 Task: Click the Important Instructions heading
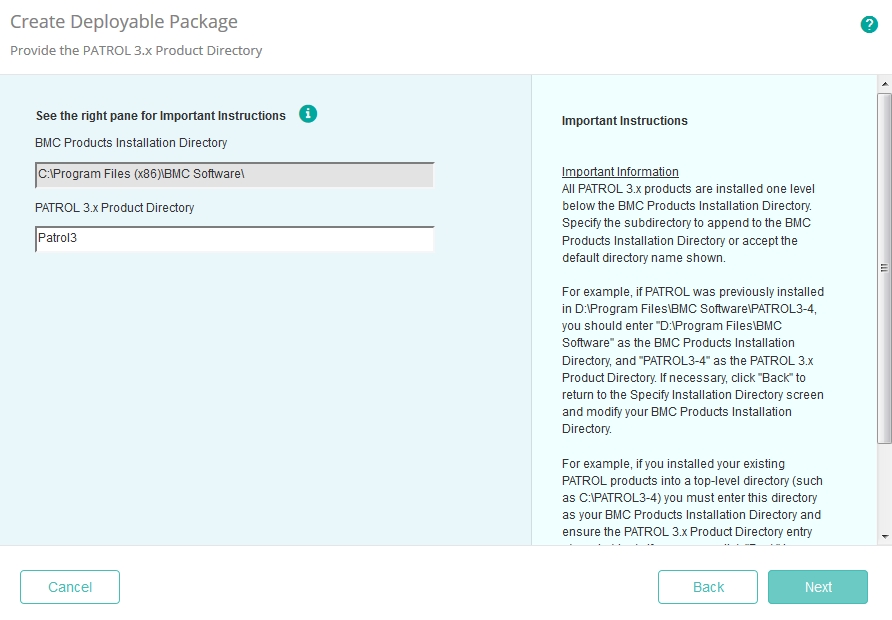tap(624, 120)
